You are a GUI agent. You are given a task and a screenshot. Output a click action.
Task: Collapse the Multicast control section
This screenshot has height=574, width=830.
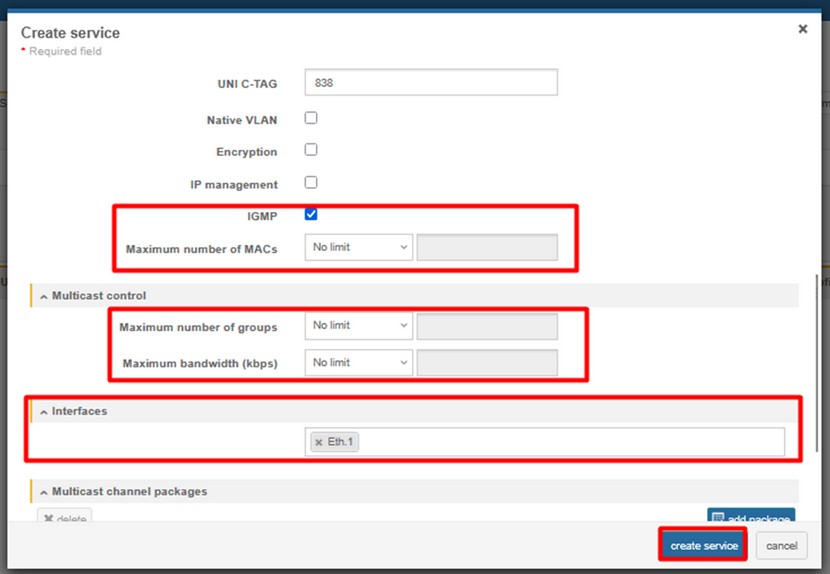44,296
